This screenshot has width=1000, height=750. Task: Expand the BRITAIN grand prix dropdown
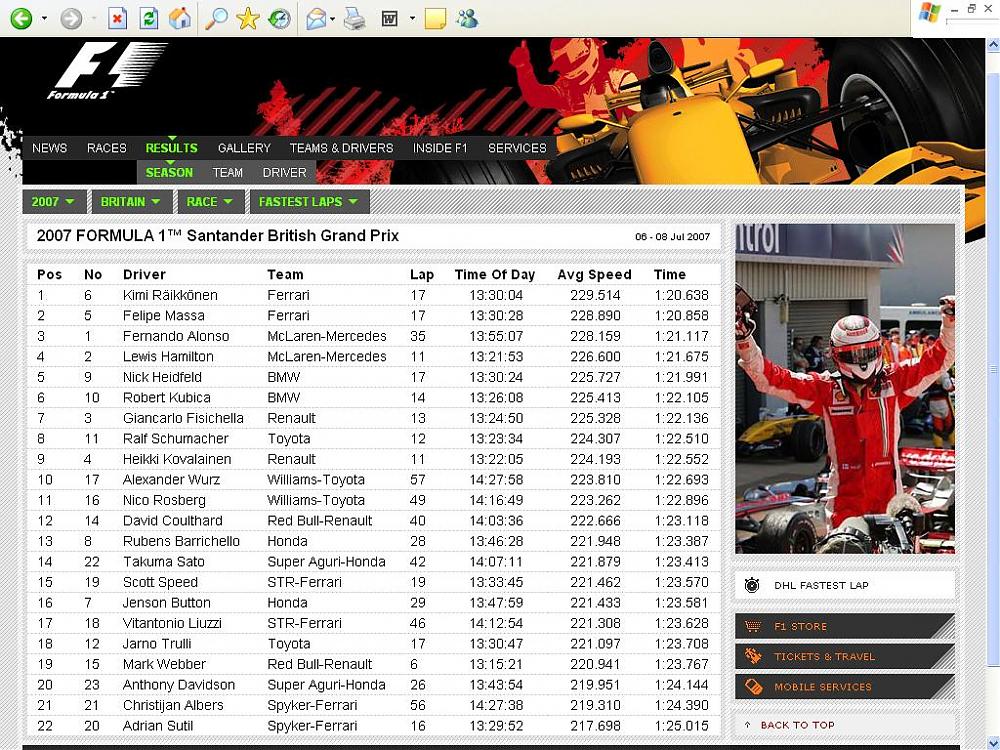click(x=130, y=202)
